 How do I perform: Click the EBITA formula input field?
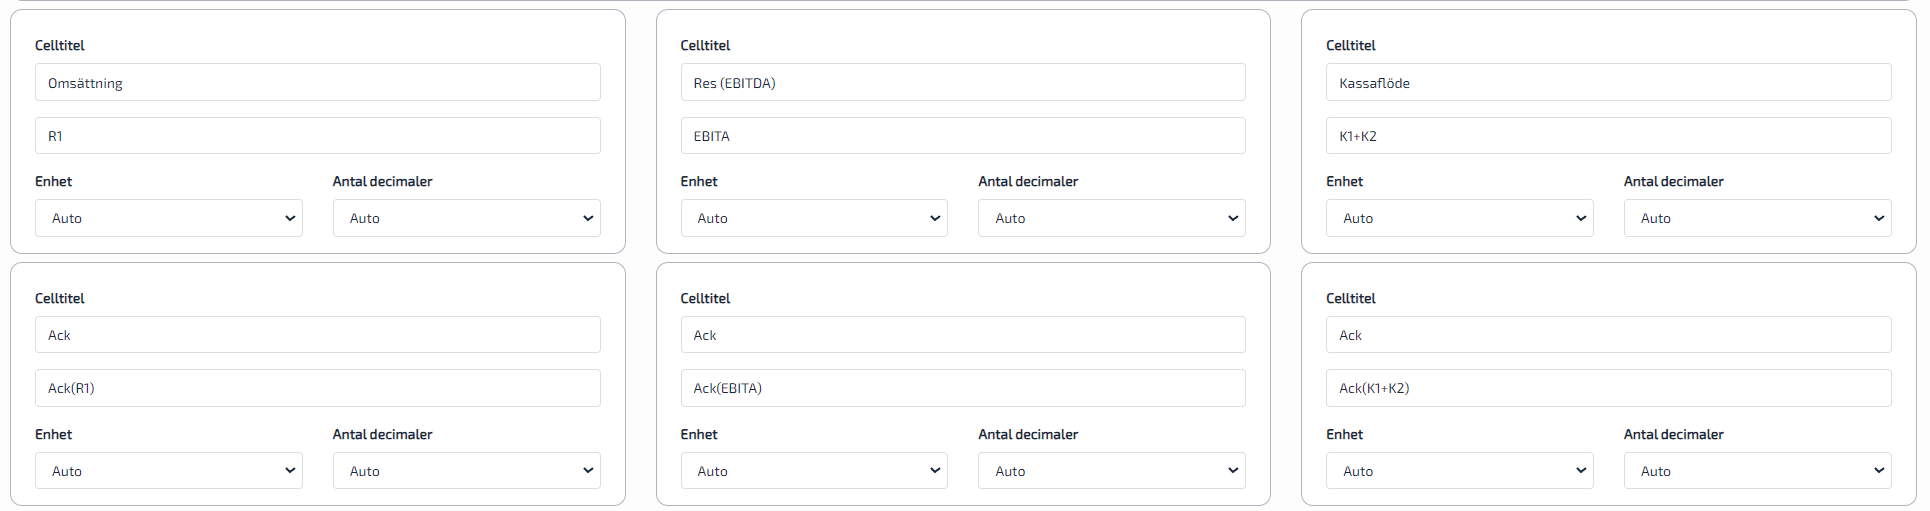963,136
